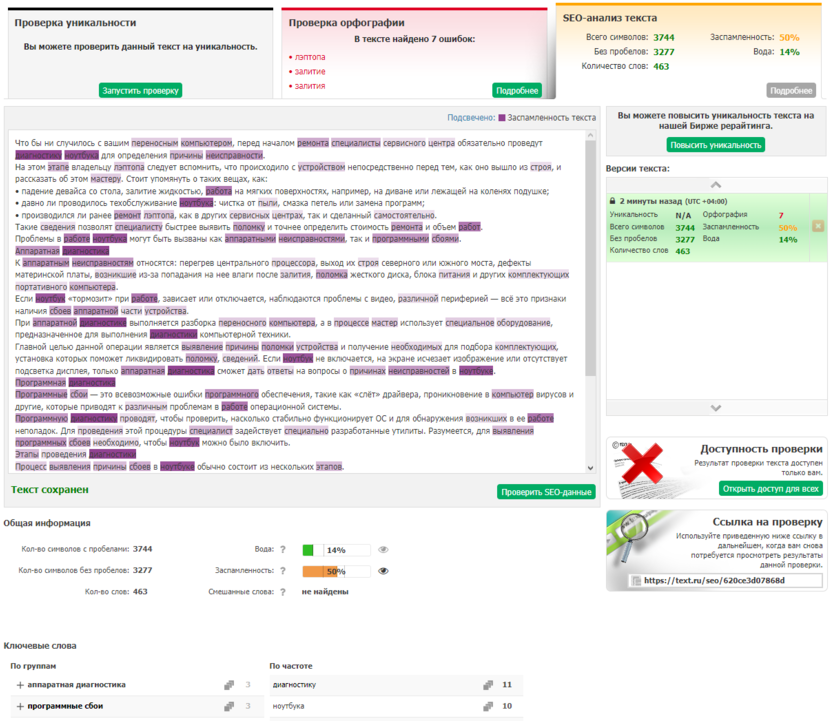Toggle water highlighting eye icon
This screenshot has width=832, height=721.
pos(383,549)
